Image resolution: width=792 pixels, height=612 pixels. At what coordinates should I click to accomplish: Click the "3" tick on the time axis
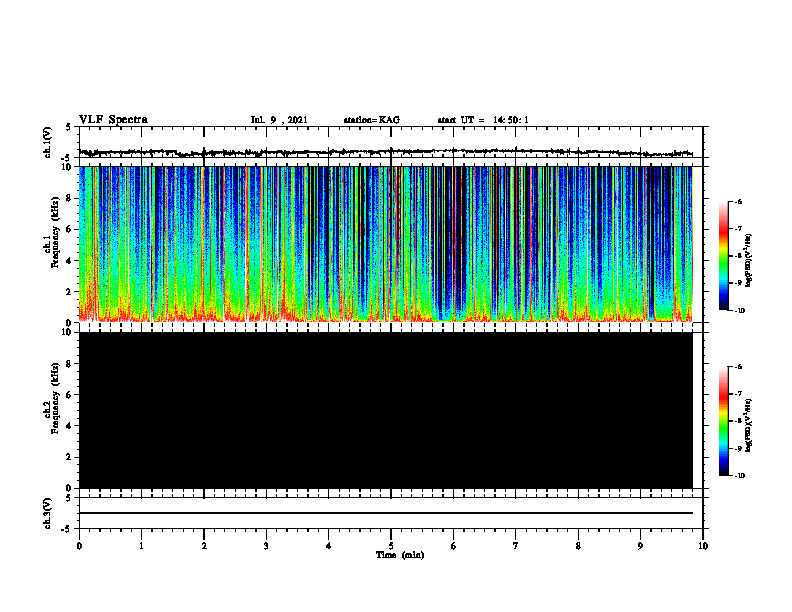coord(266,546)
